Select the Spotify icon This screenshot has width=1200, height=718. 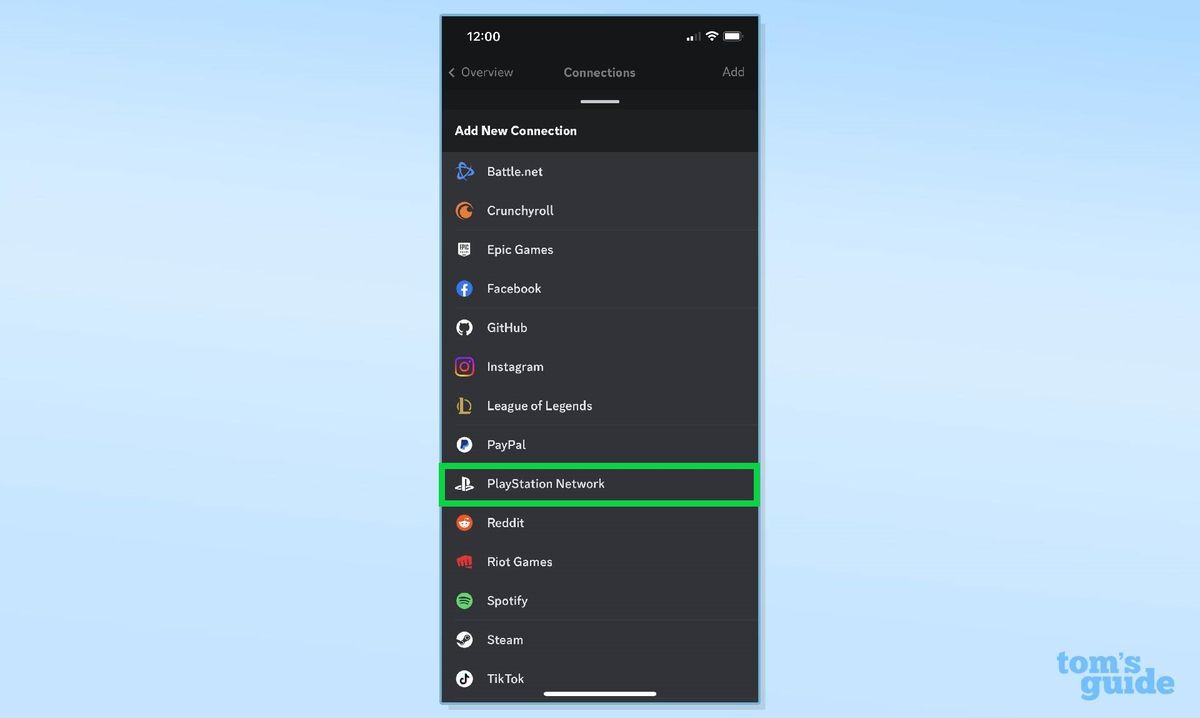click(464, 600)
